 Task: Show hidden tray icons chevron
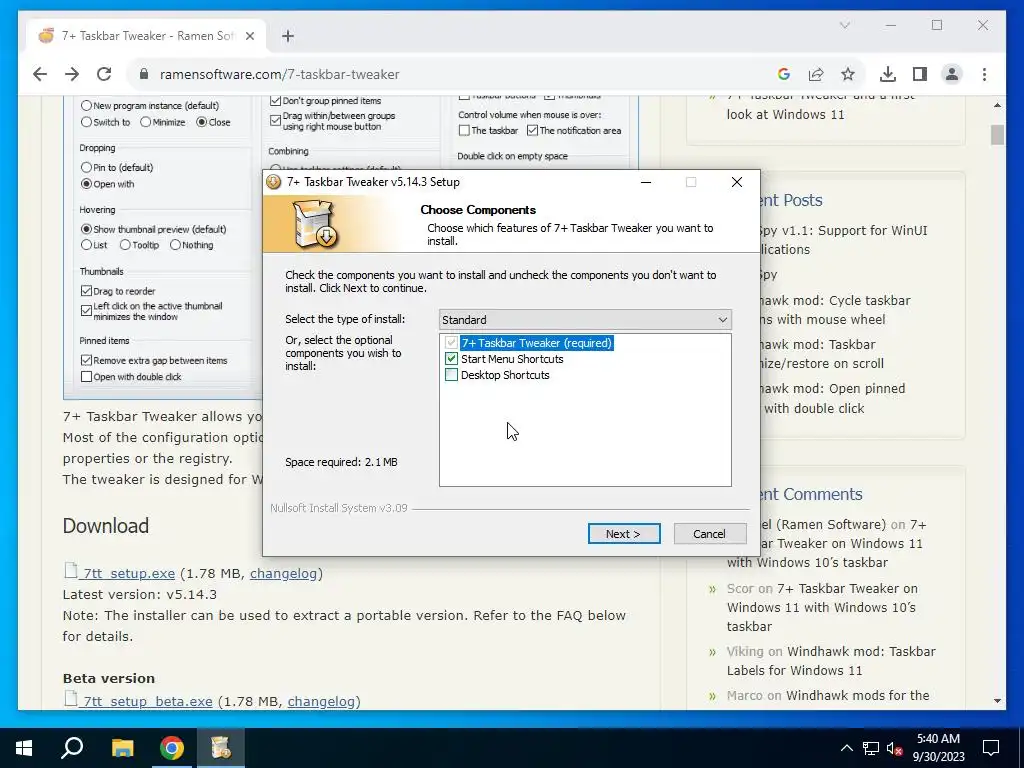846,748
